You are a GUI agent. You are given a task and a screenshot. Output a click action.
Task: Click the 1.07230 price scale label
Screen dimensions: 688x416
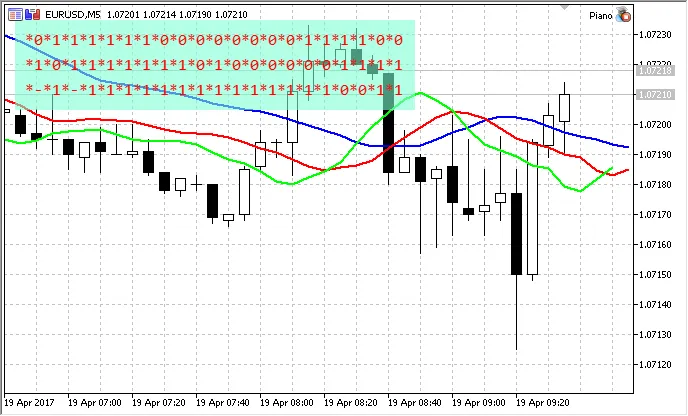point(656,34)
